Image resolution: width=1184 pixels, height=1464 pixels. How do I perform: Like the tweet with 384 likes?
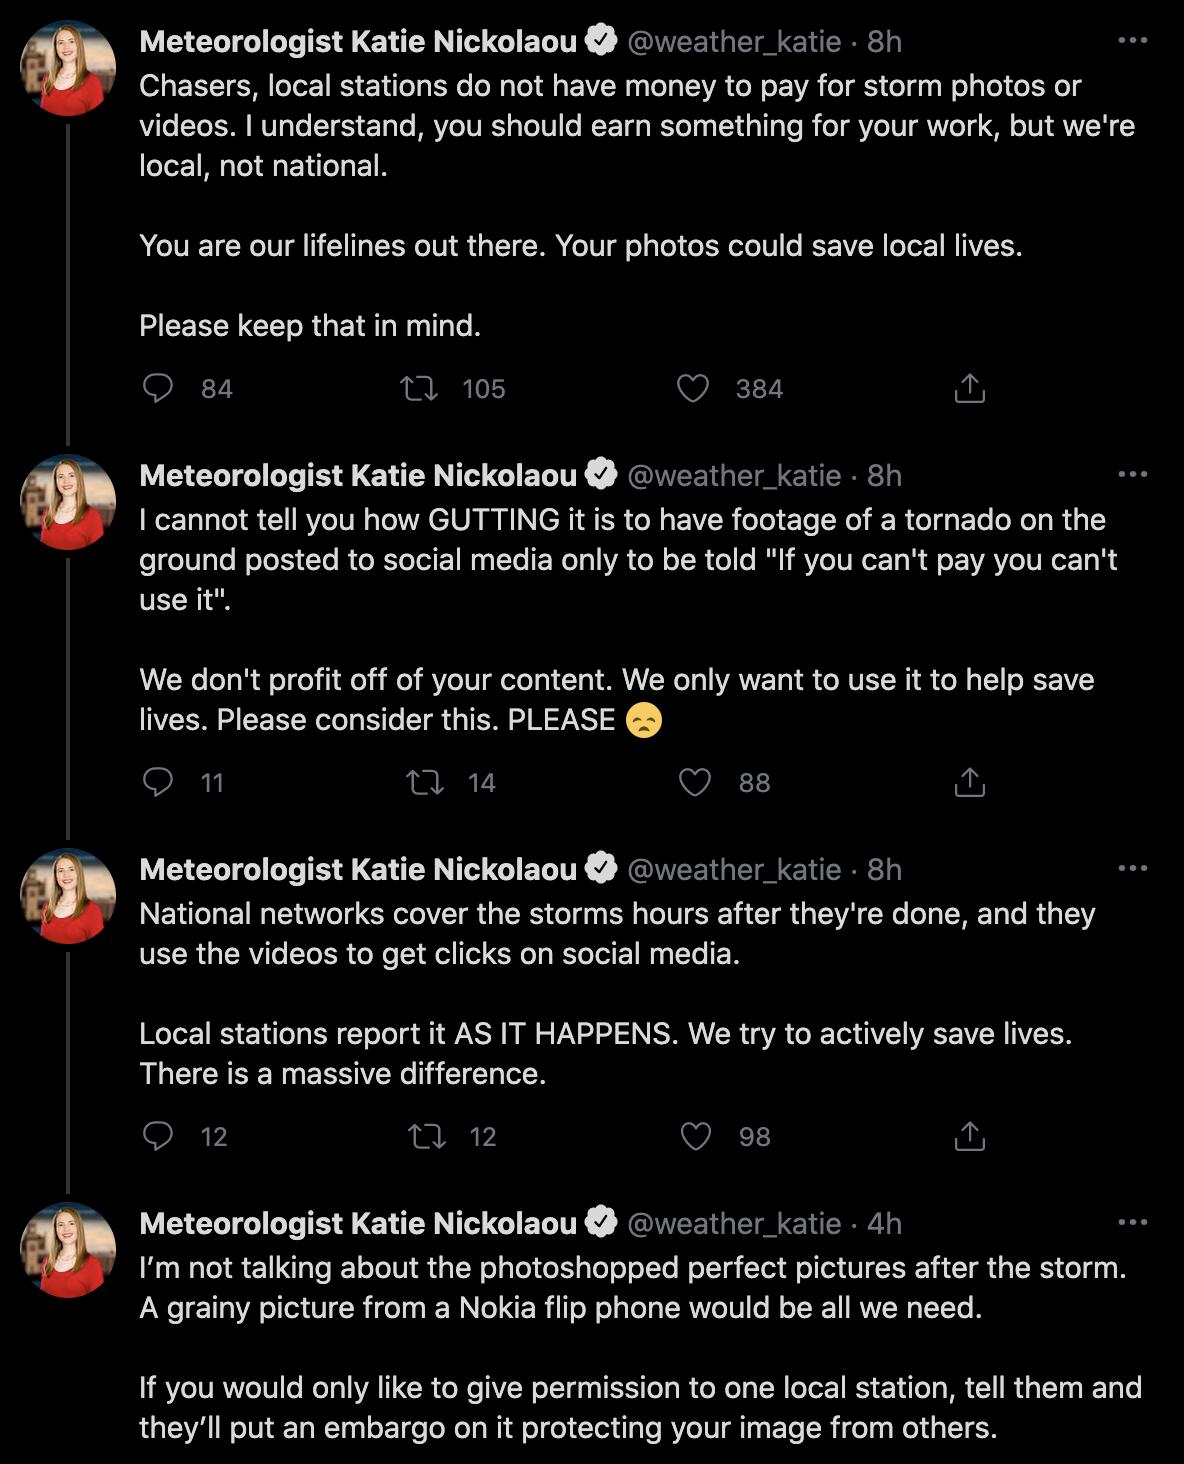(x=692, y=388)
